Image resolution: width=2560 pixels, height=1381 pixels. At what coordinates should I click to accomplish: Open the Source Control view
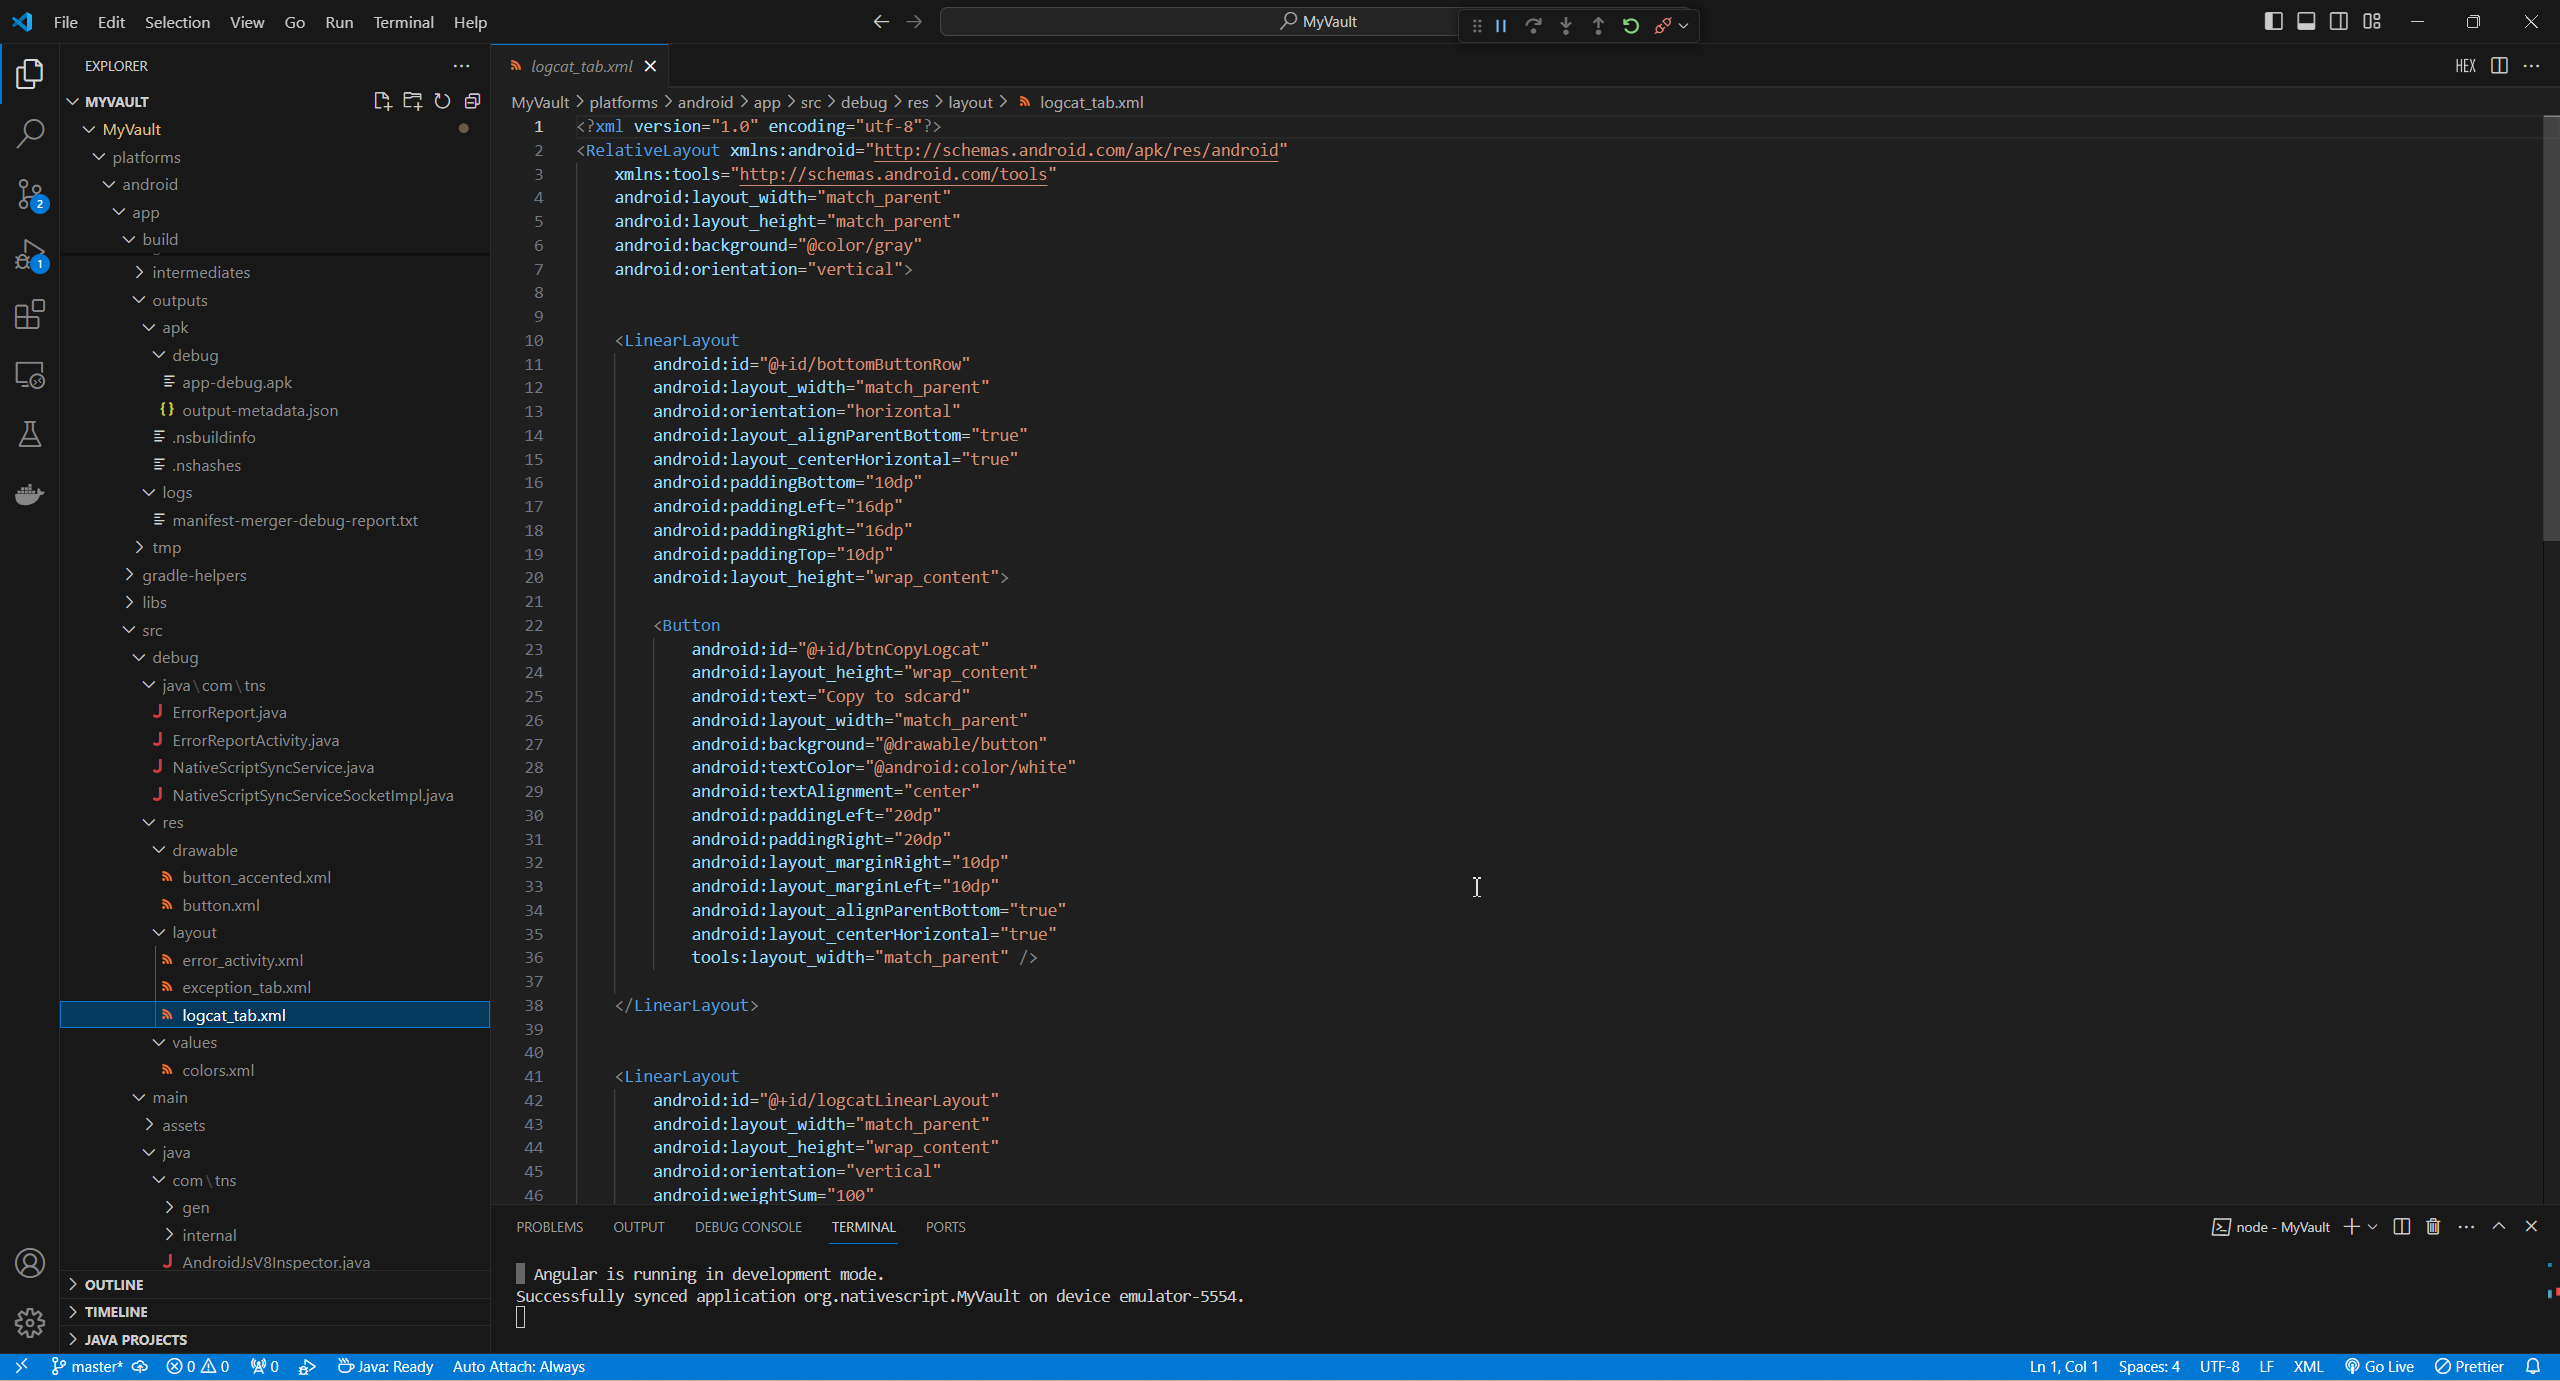point(30,194)
